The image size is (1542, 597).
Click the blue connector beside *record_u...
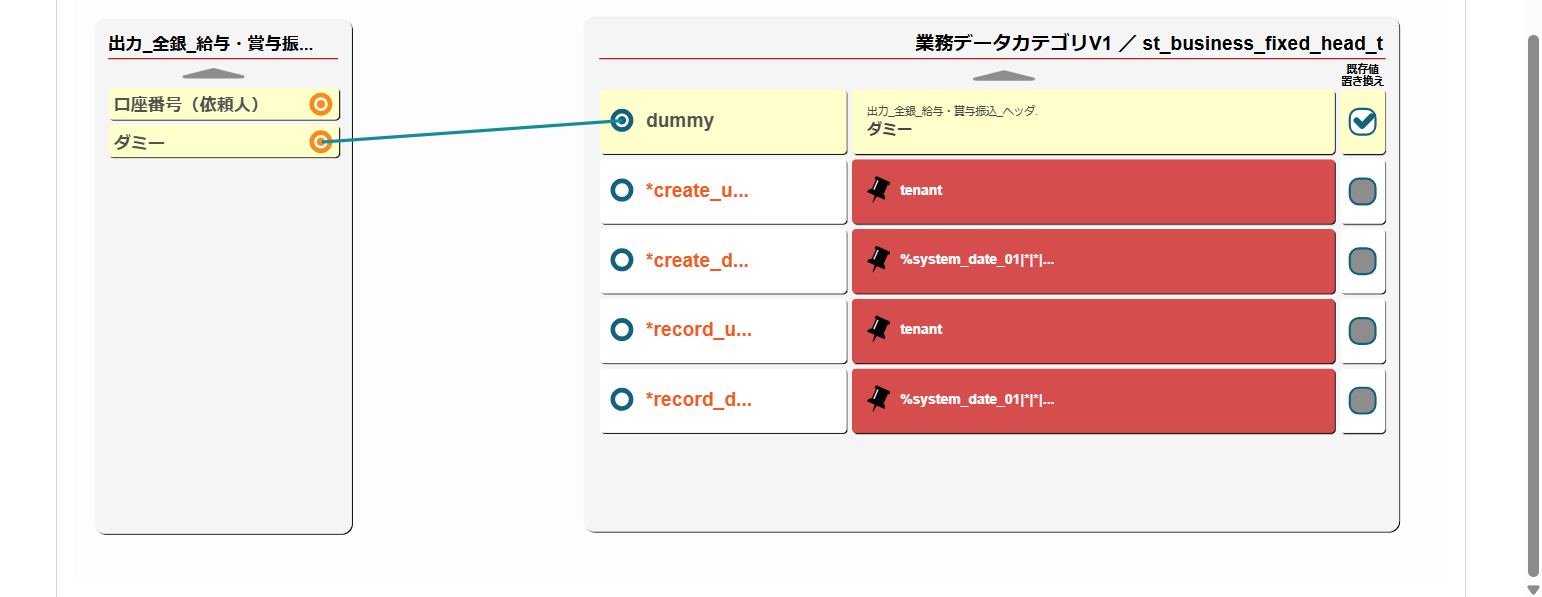[621, 329]
